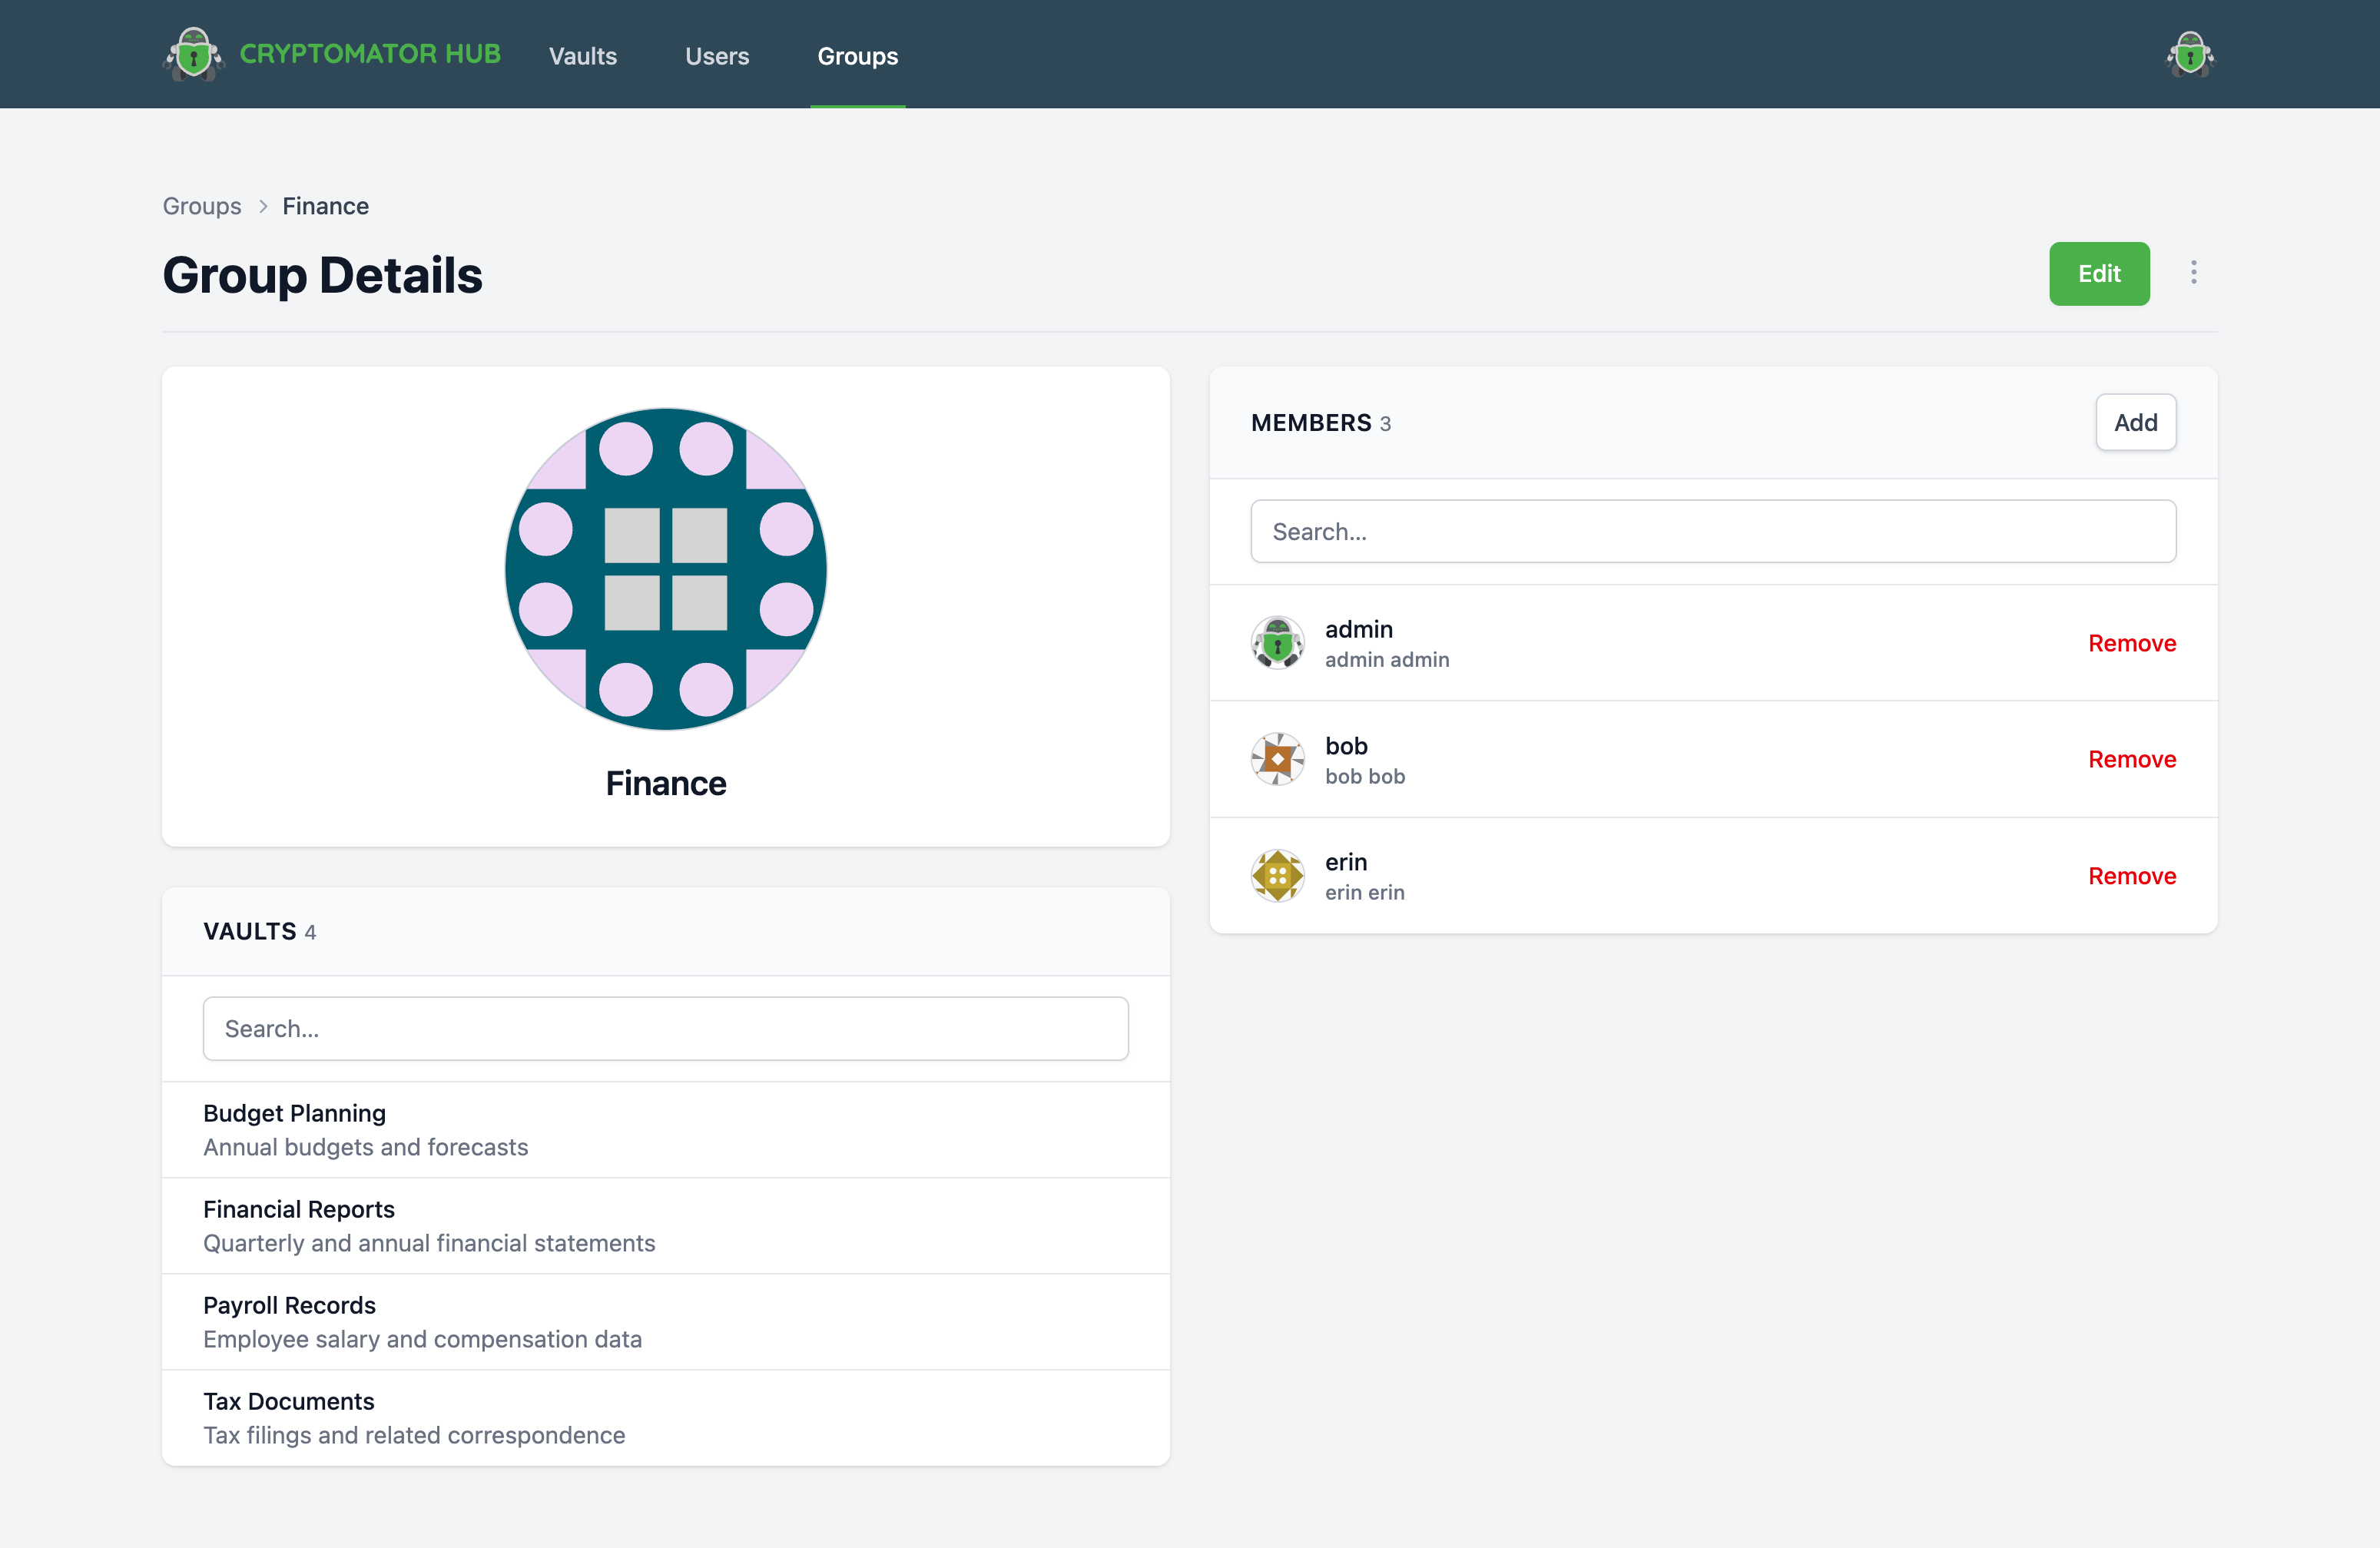This screenshot has width=2380, height=1548.
Task: Go back via the Groups breadcrumb link
Action: 202,206
